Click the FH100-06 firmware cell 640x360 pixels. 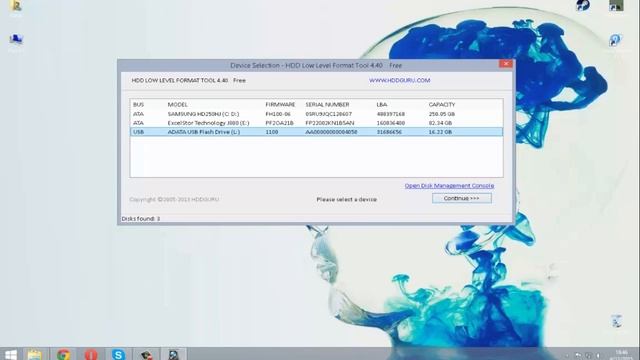(278, 114)
